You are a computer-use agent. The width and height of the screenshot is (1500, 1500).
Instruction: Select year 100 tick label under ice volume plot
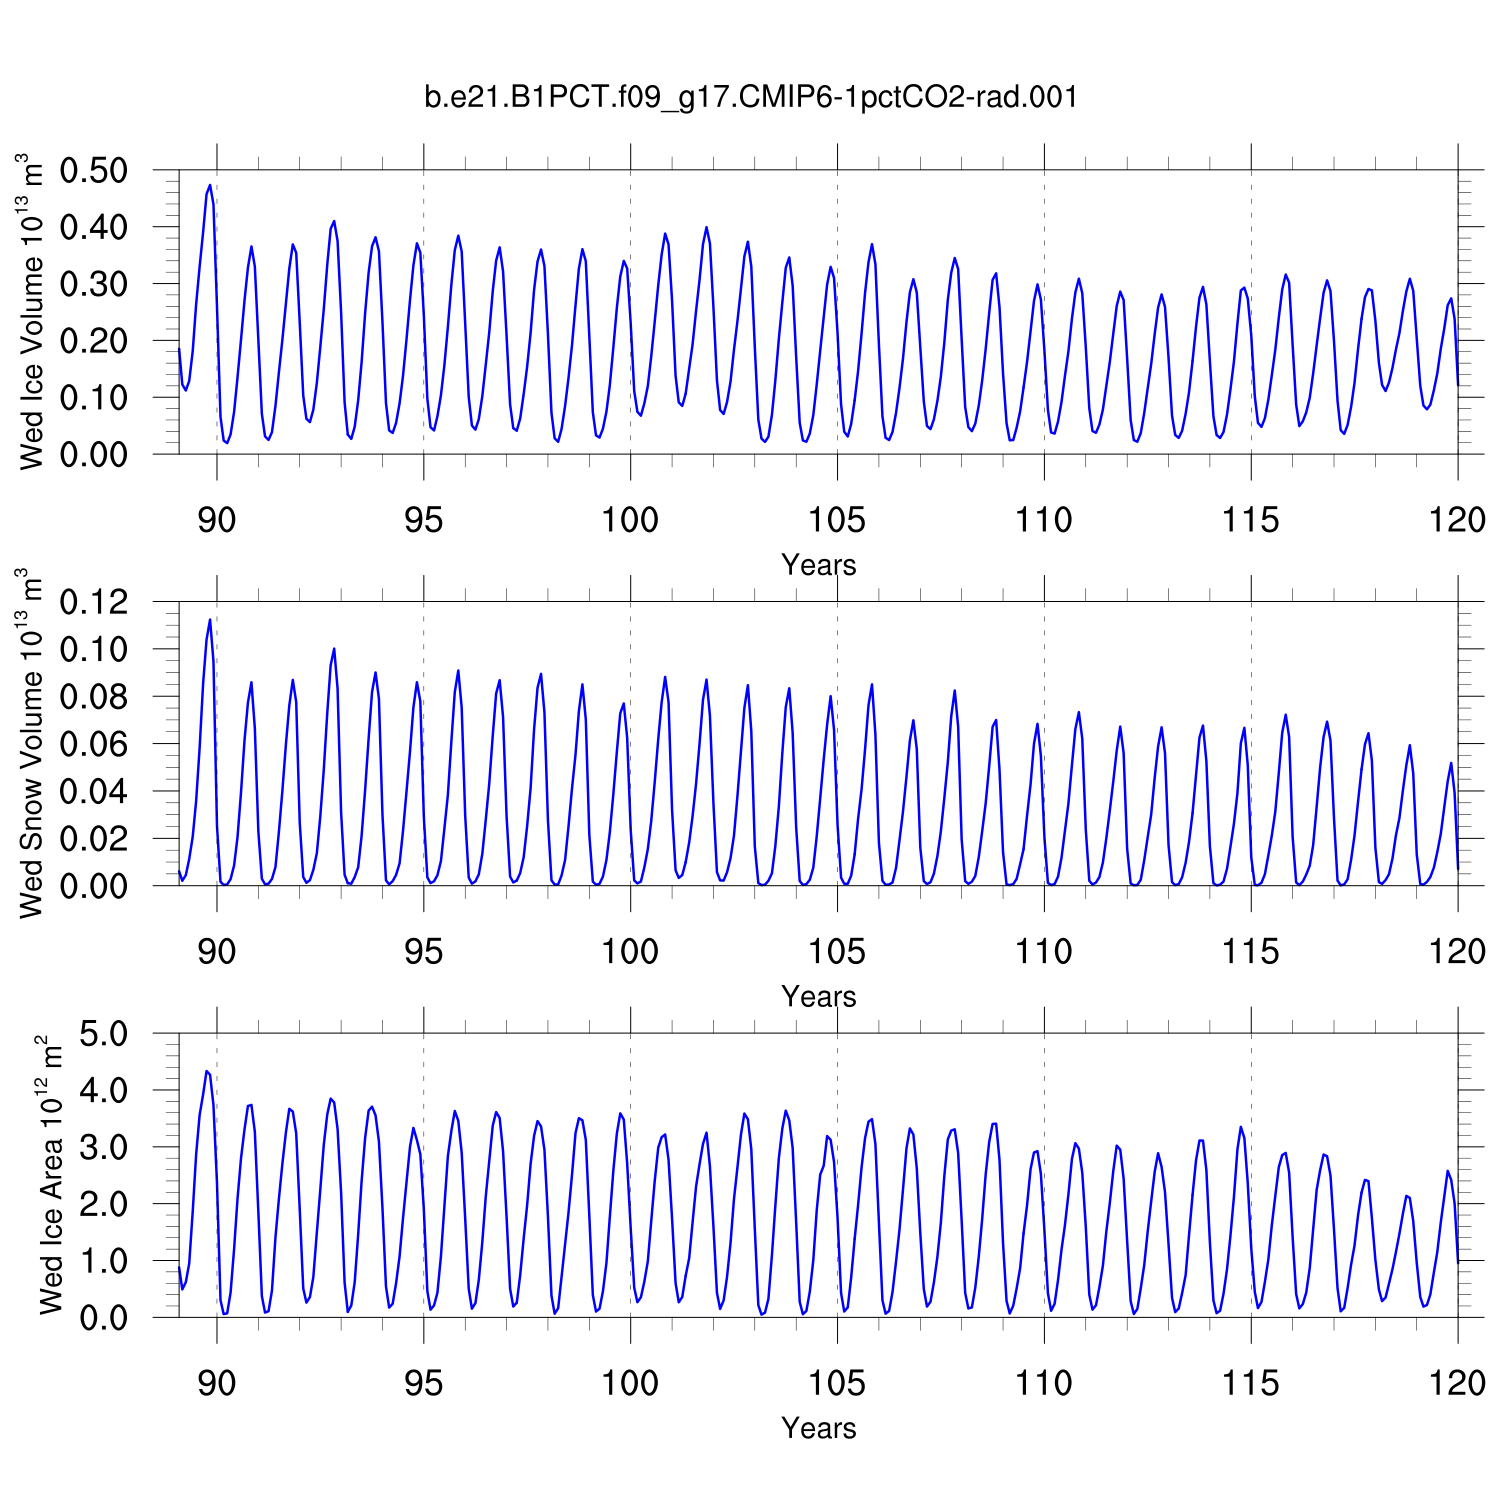[x=629, y=520]
